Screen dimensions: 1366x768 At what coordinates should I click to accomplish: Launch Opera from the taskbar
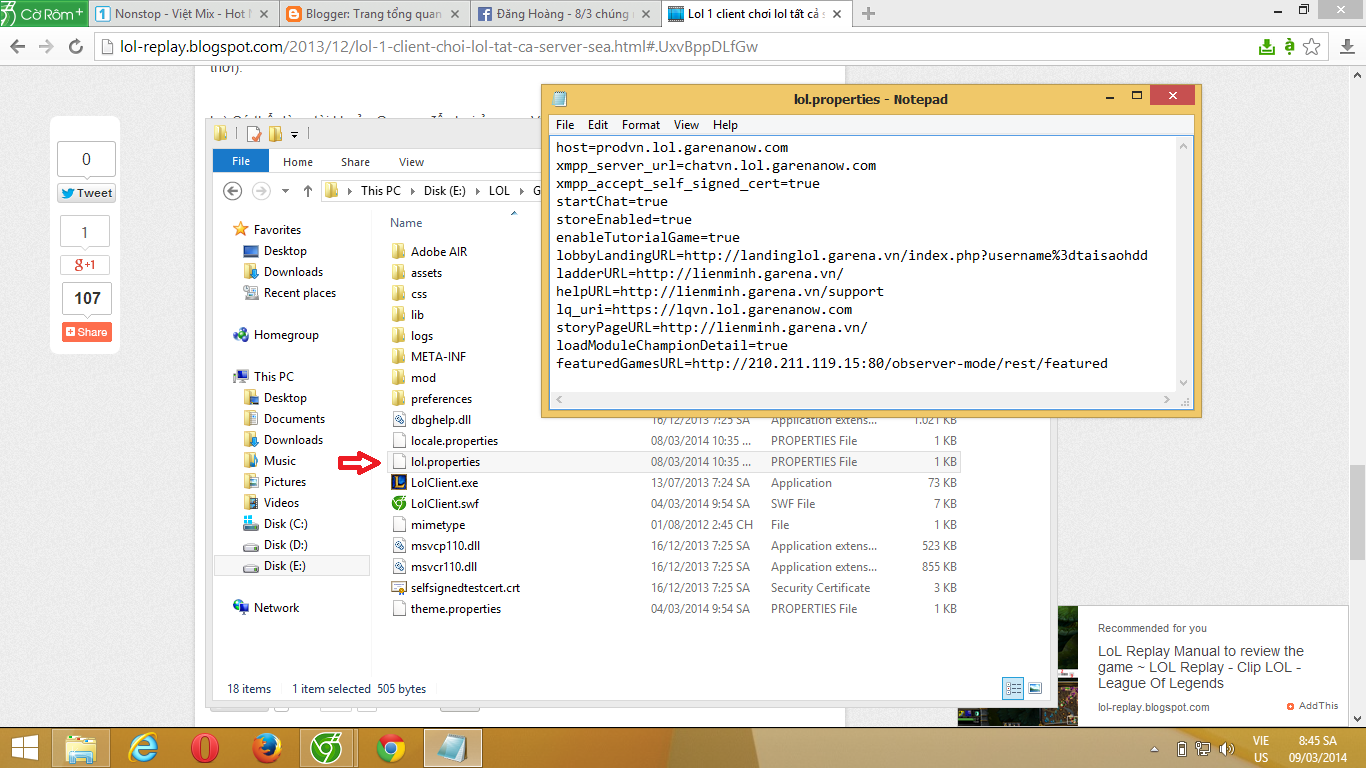[x=204, y=748]
